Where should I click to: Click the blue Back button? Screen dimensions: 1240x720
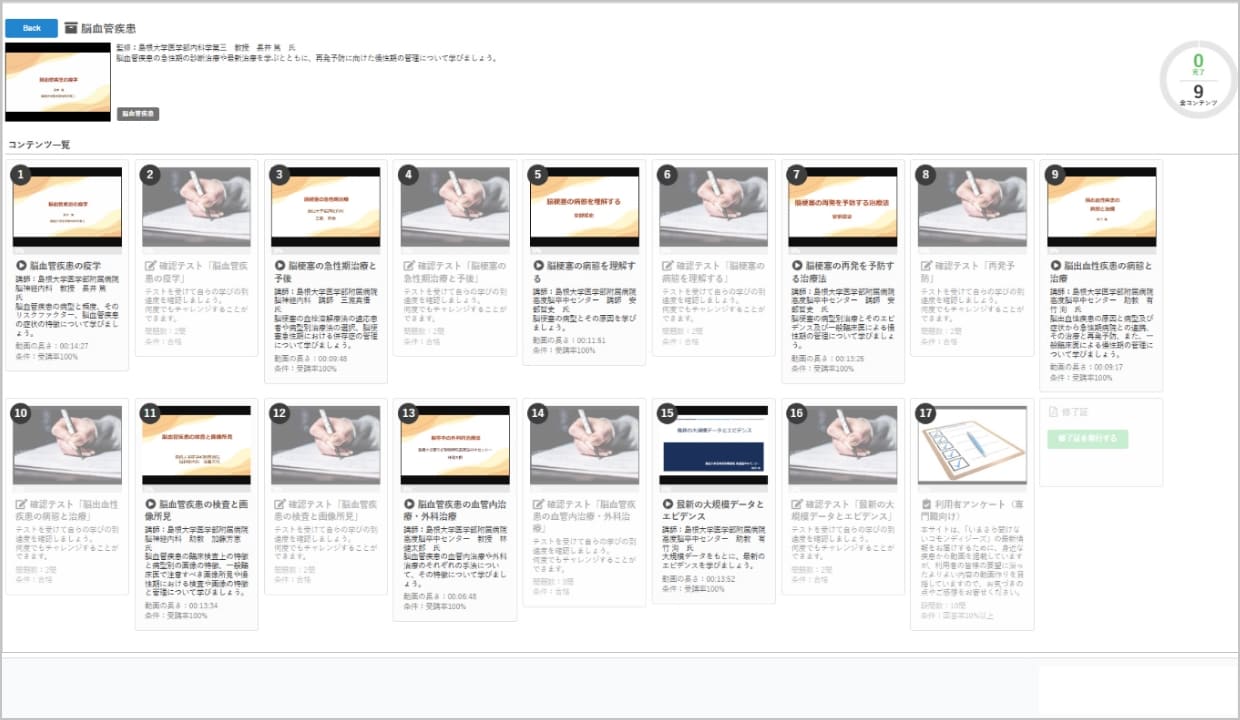coord(32,28)
